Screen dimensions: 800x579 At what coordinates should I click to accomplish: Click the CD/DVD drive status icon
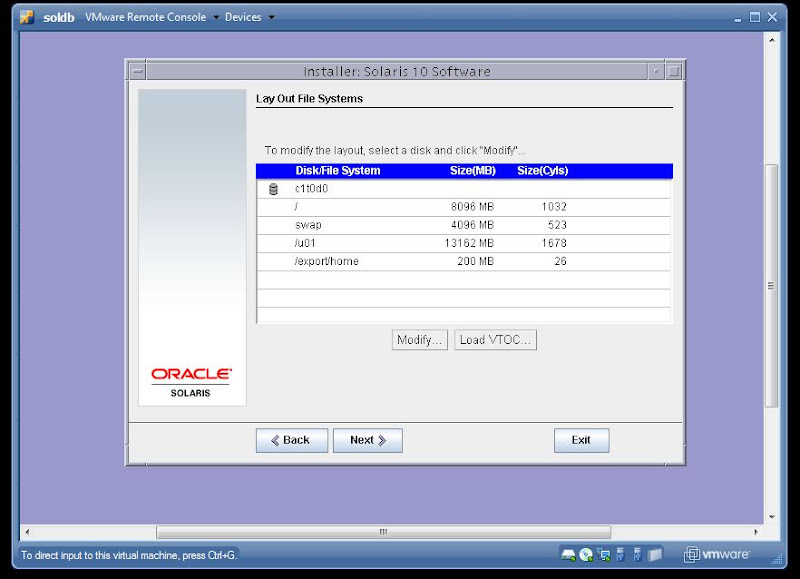point(586,555)
